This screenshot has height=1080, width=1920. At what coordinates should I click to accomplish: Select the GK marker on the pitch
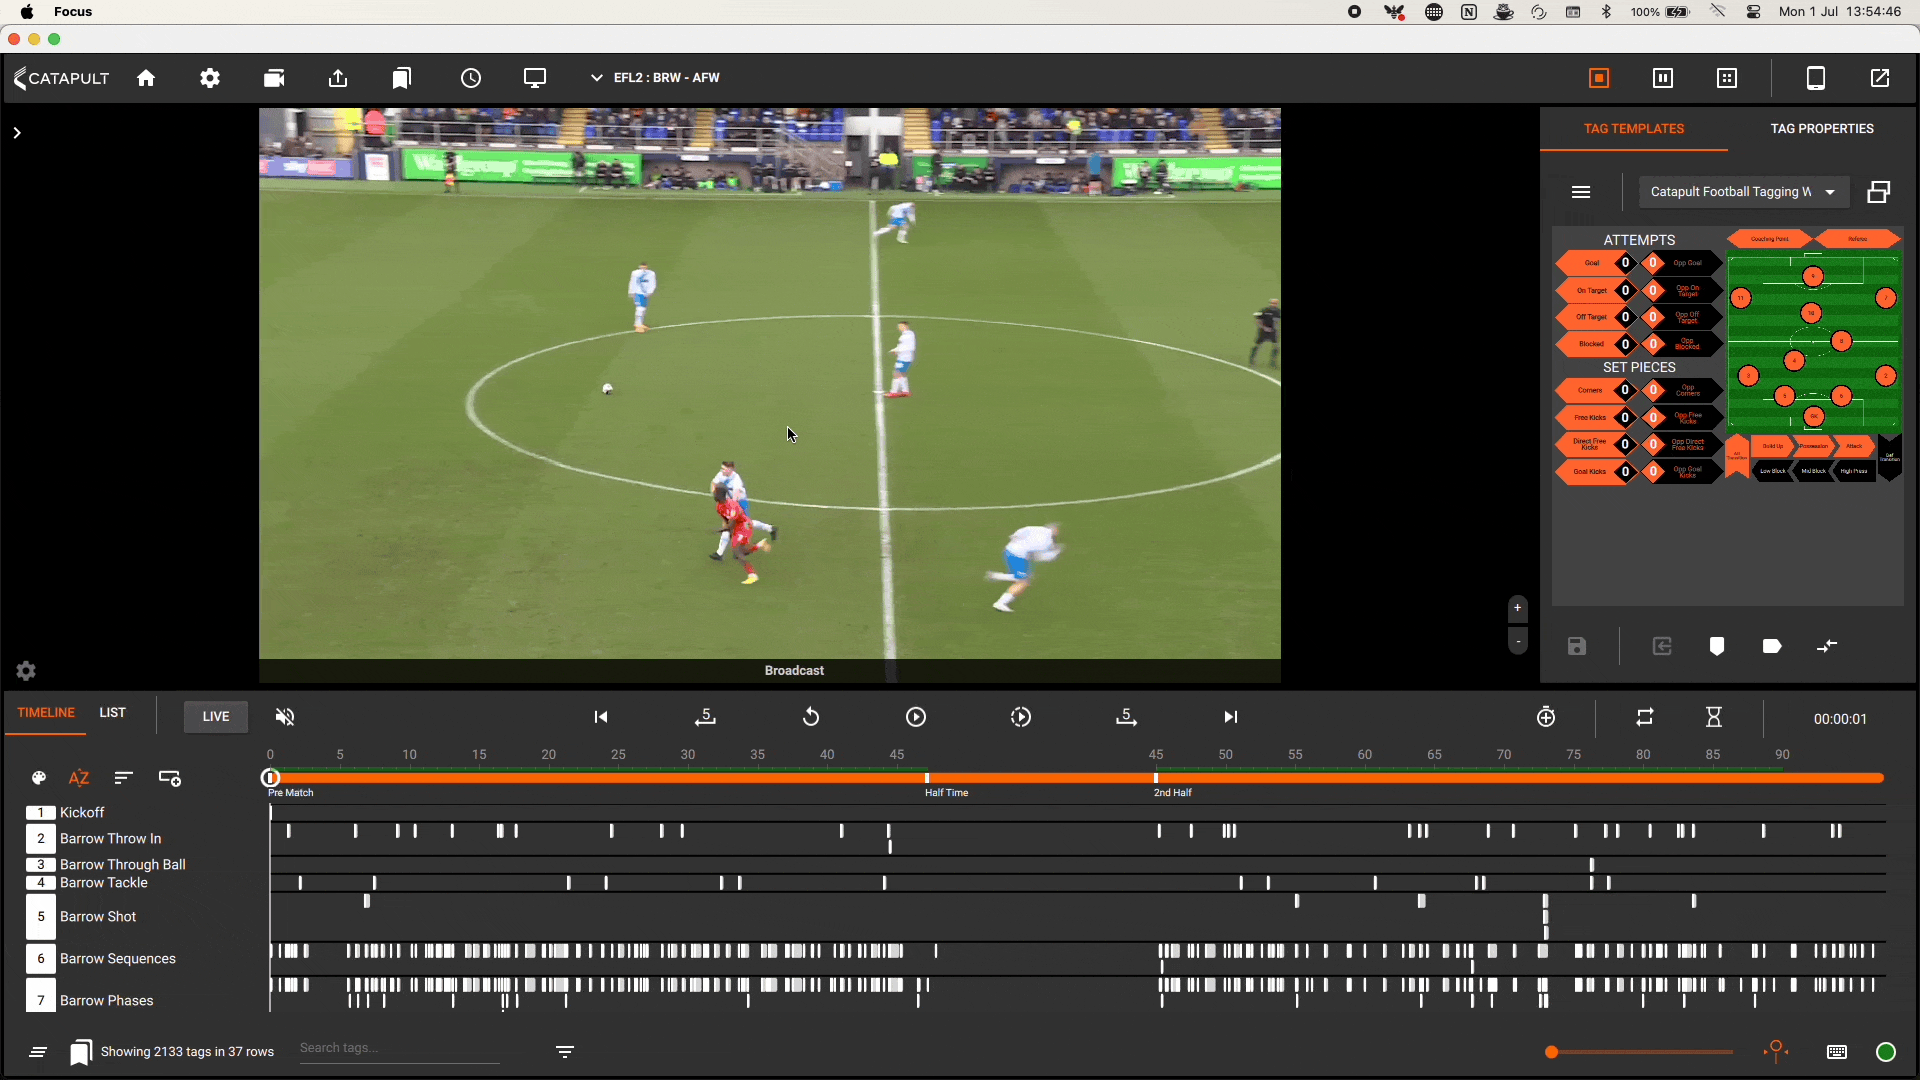[1814, 416]
